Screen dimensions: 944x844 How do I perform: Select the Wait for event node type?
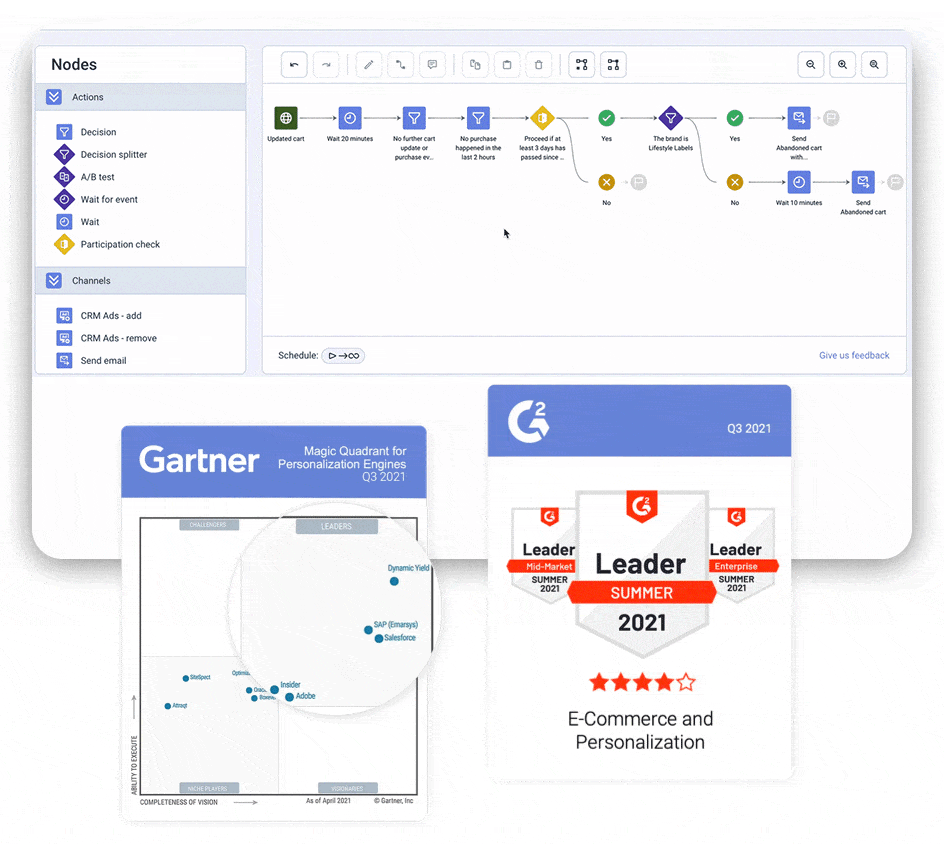pos(96,199)
